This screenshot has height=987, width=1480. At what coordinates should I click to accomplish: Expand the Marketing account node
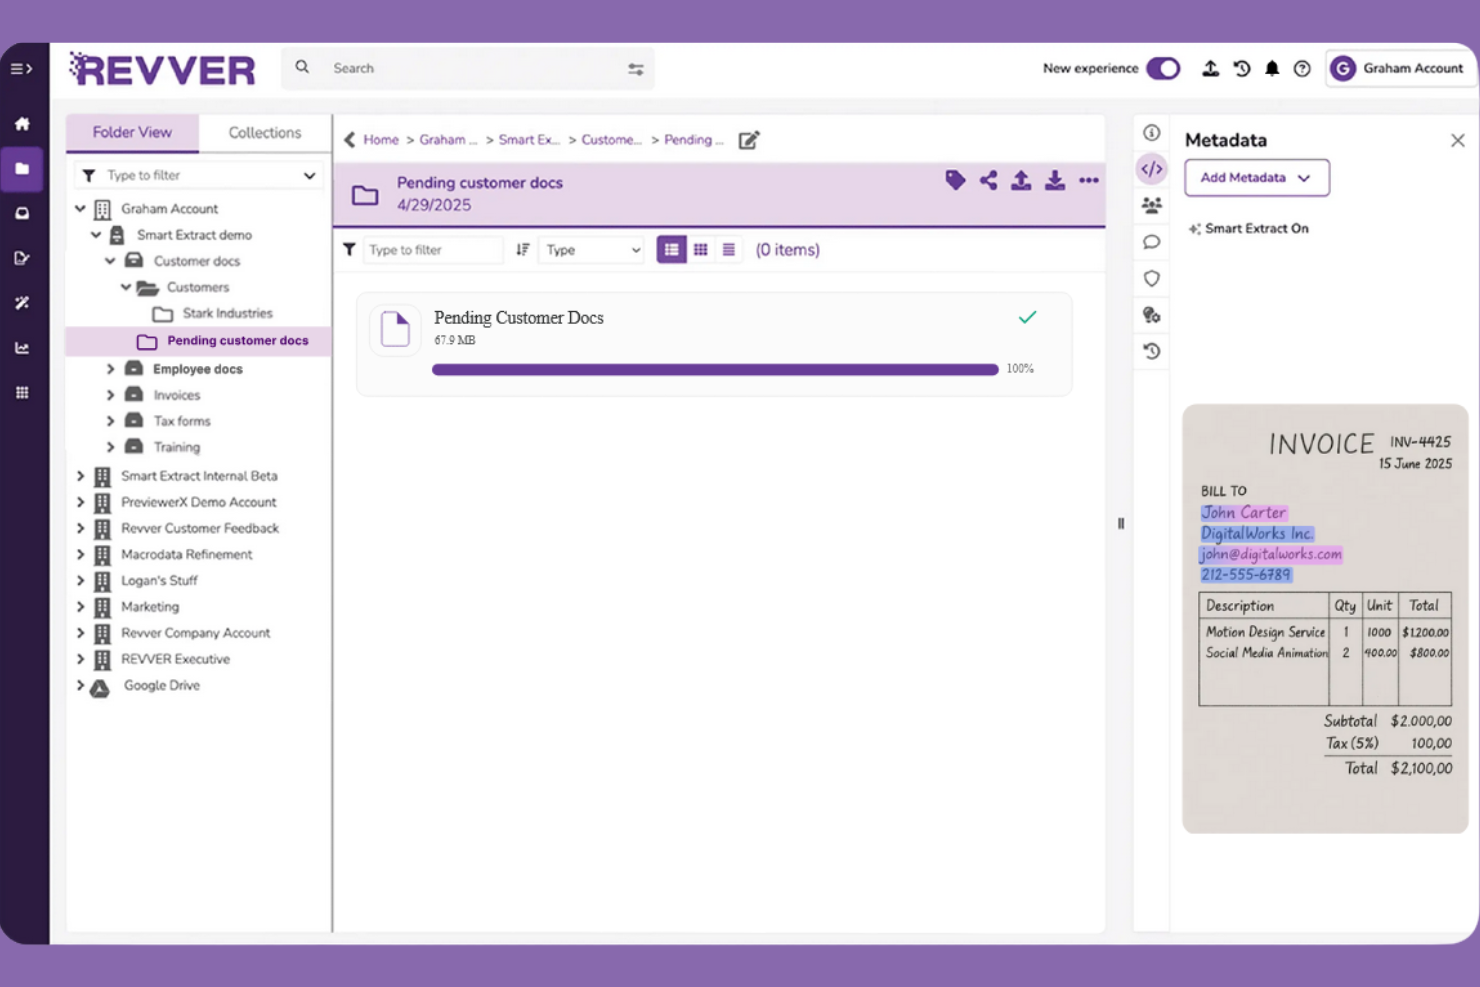(80, 607)
